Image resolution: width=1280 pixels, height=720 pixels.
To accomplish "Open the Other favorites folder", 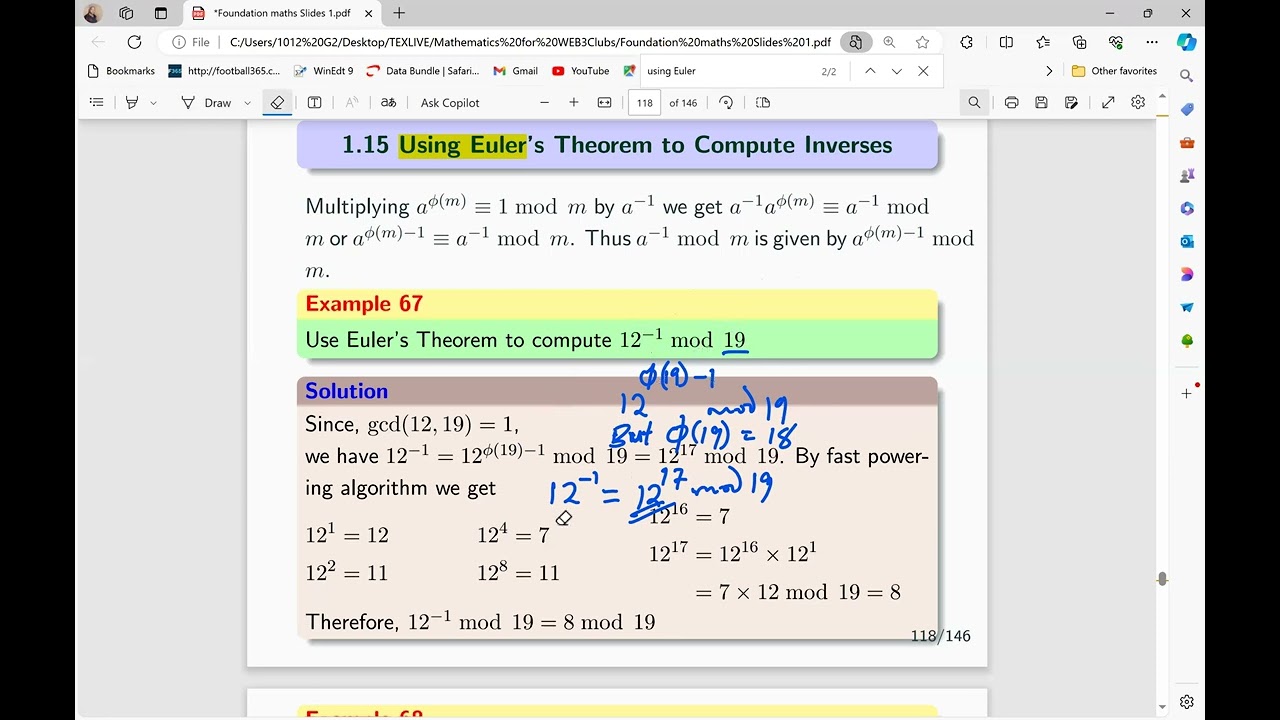I will (x=1114, y=71).
